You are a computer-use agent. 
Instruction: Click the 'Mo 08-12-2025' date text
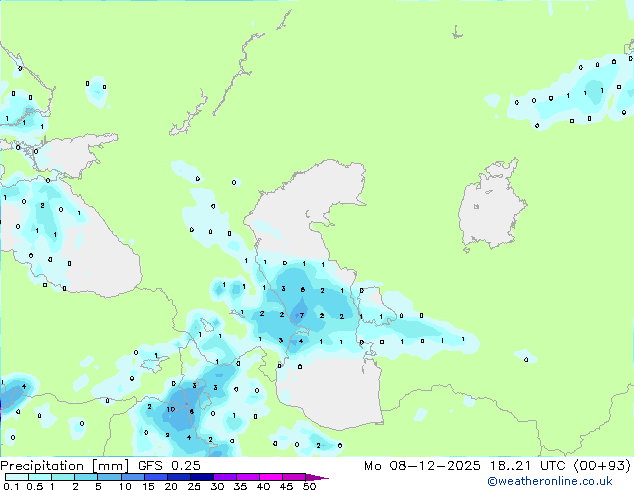point(422,466)
